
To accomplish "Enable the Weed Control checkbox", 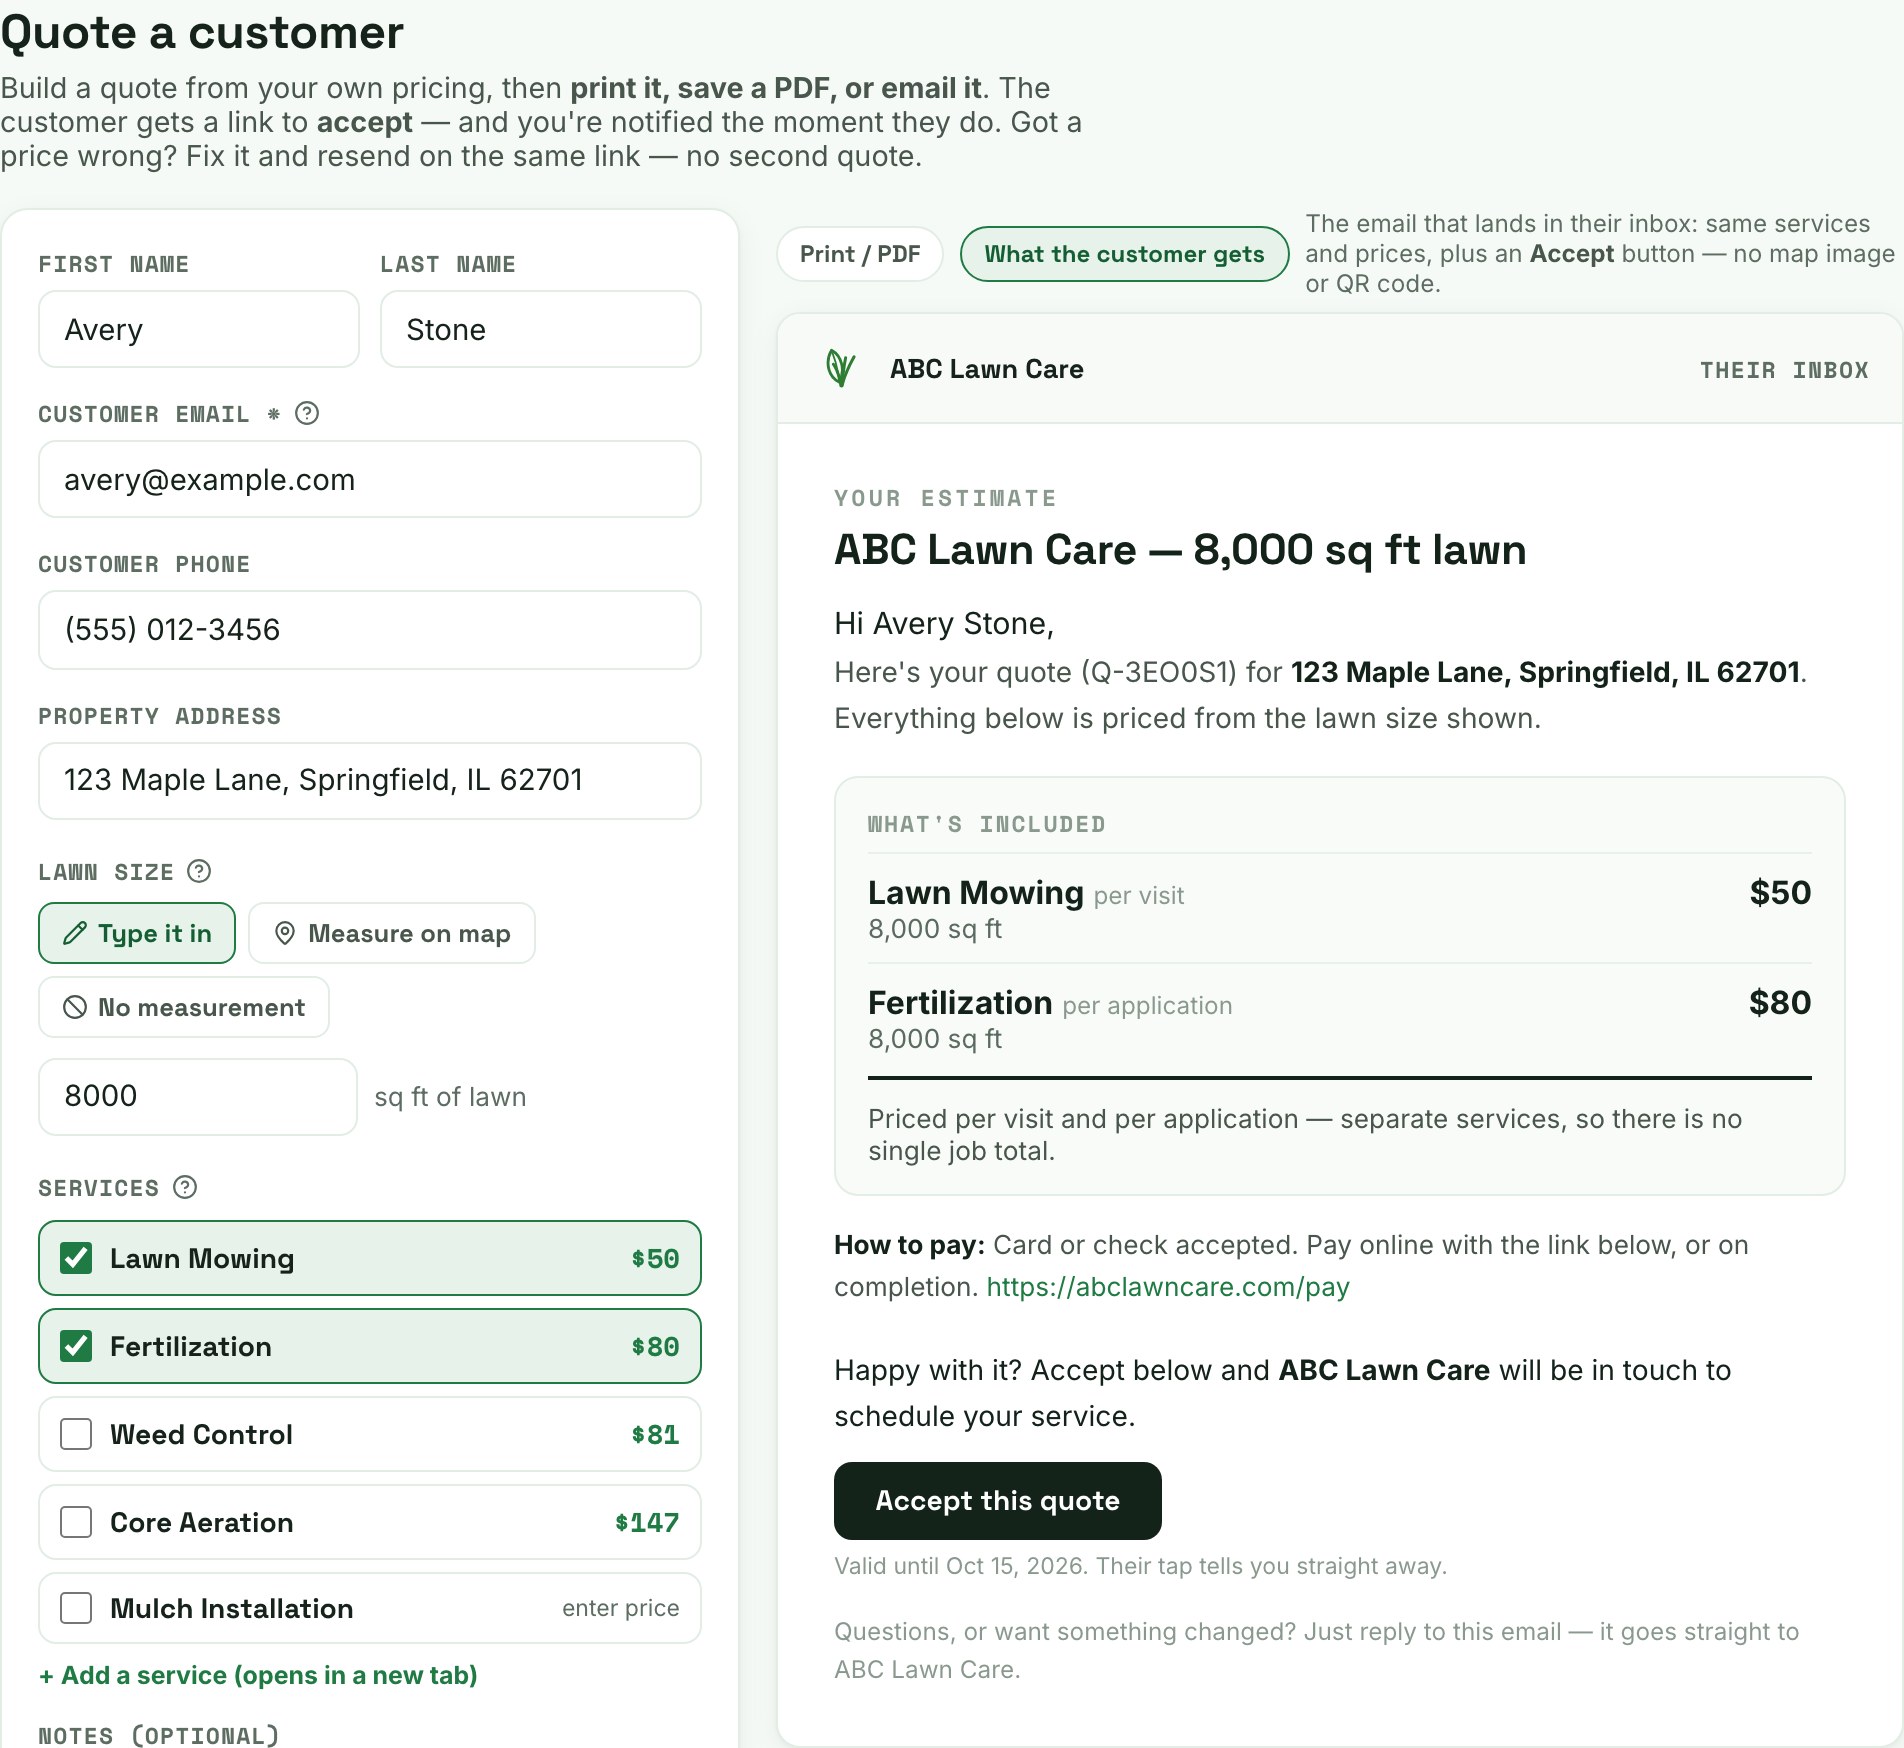I will click(x=76, y=1434).
